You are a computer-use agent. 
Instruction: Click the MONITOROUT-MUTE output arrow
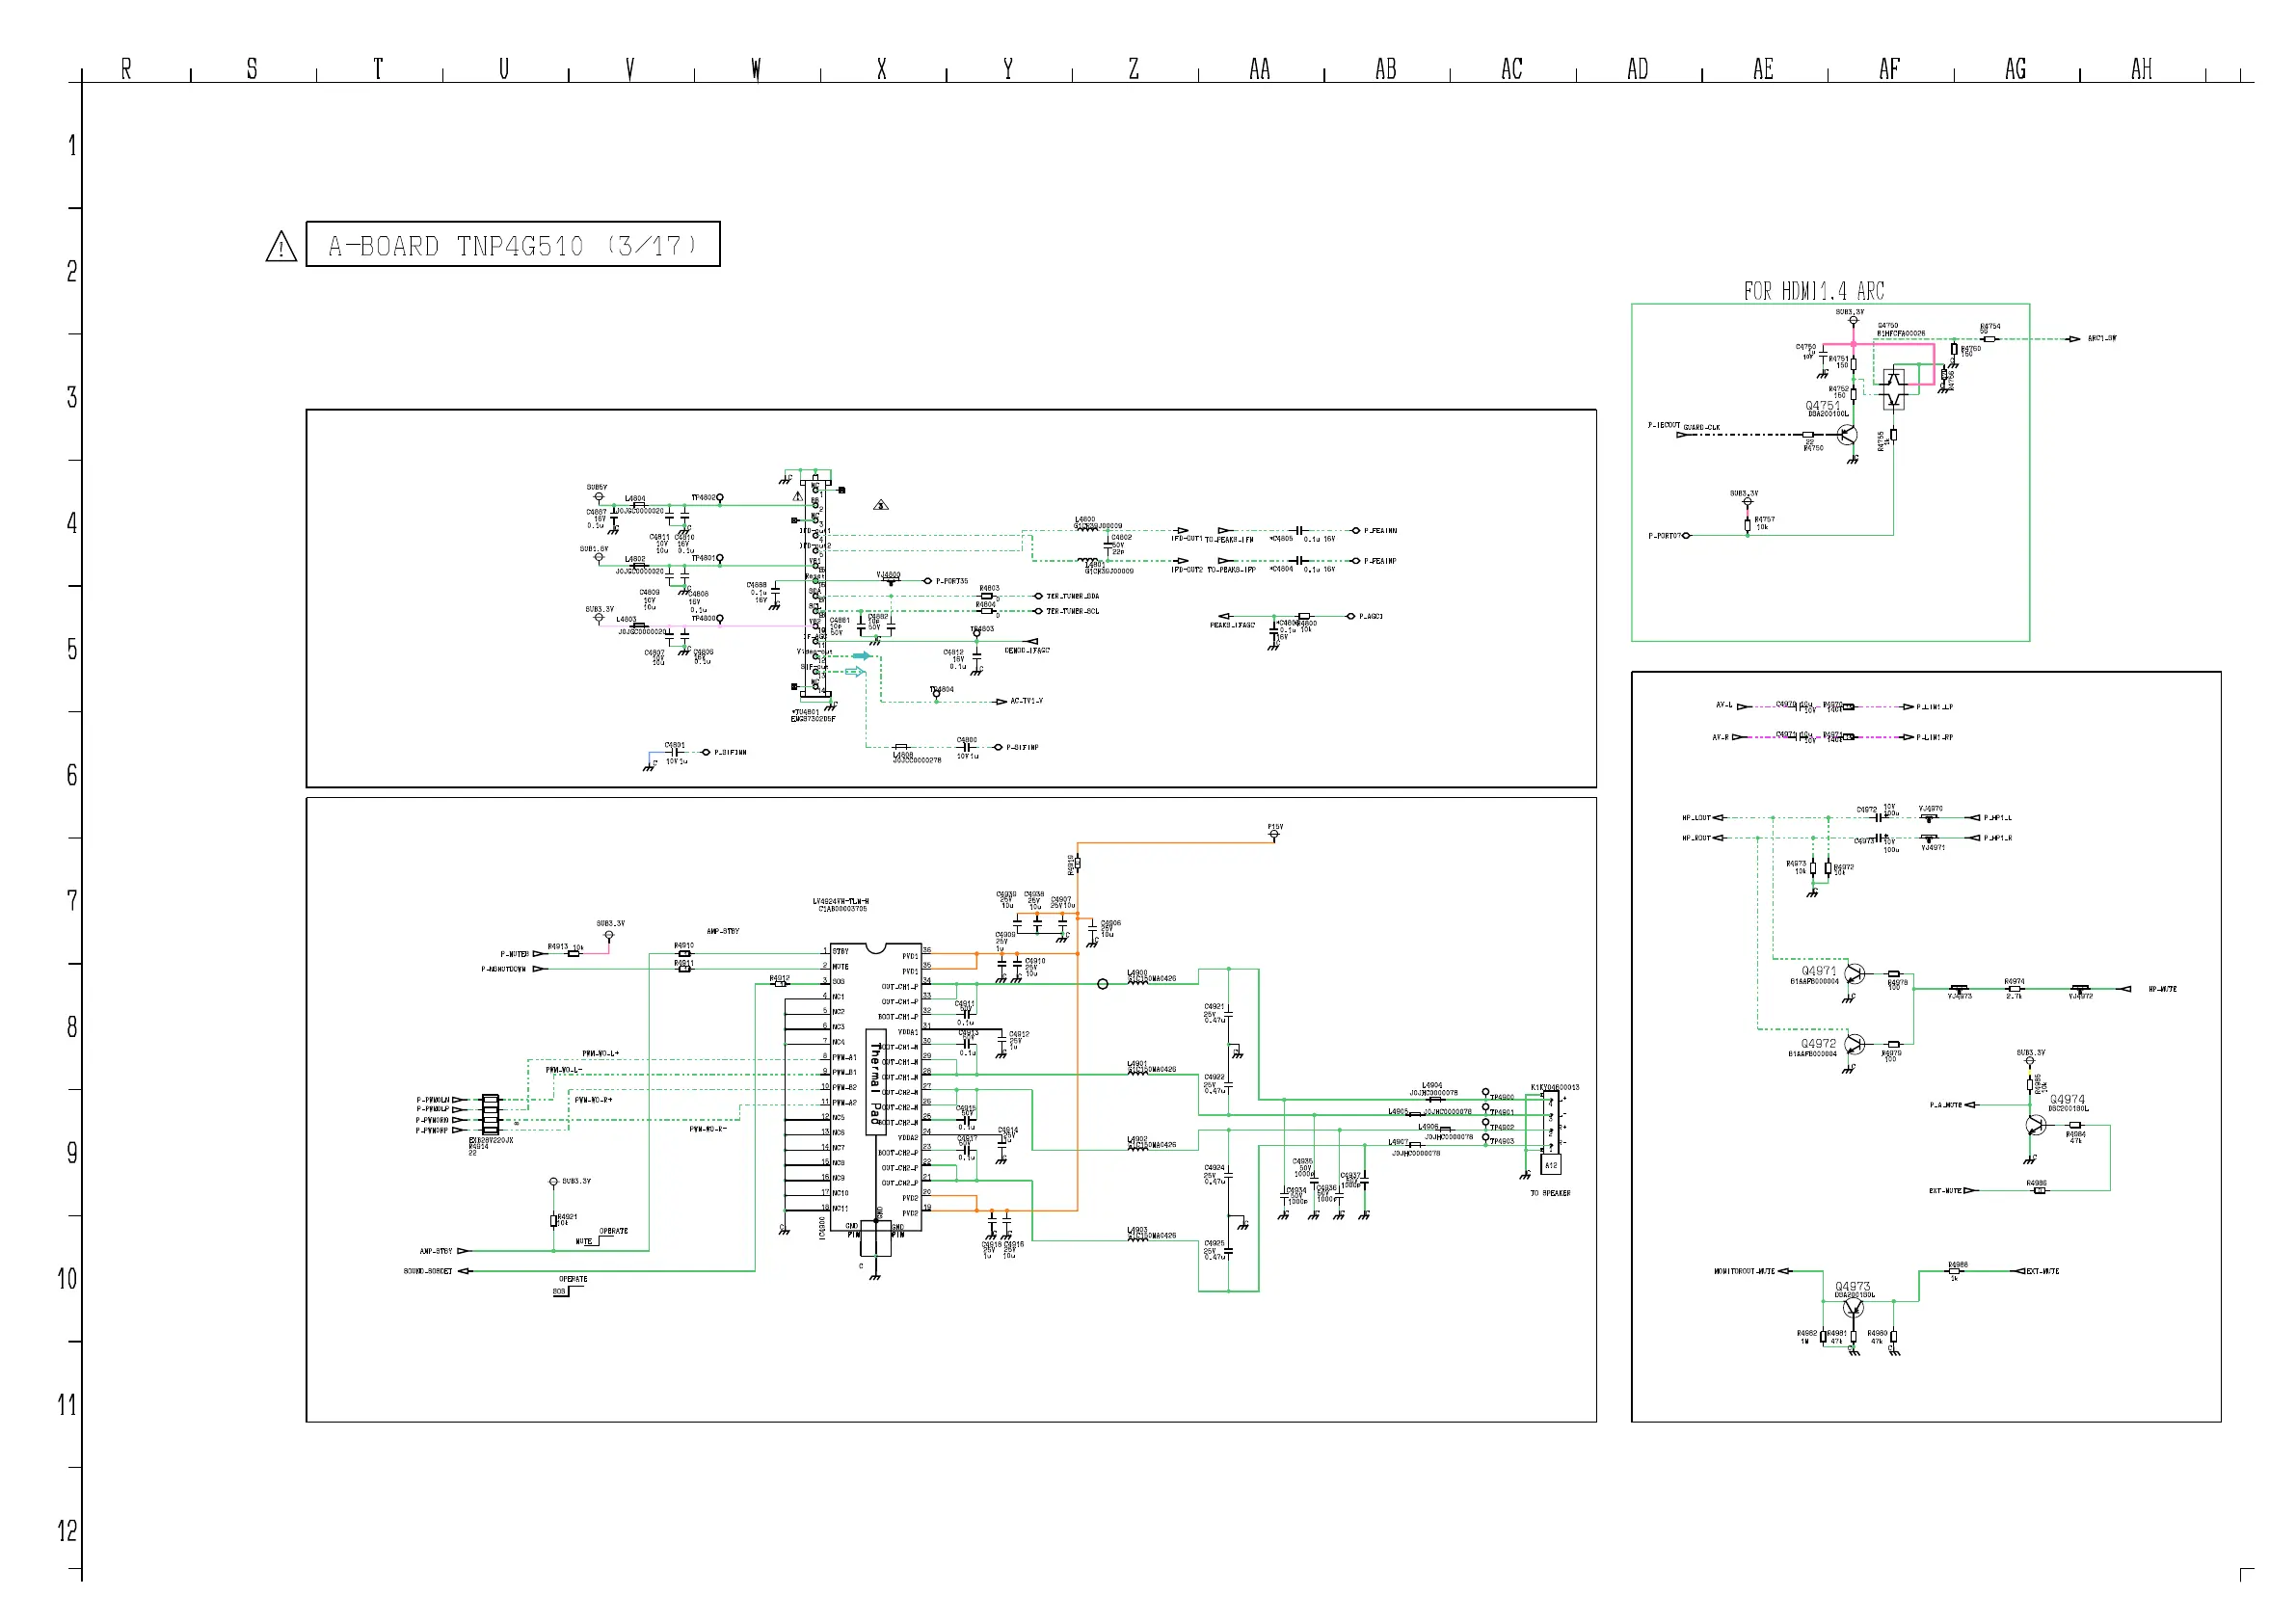pyautogui.click(x=1785, y=1272)
